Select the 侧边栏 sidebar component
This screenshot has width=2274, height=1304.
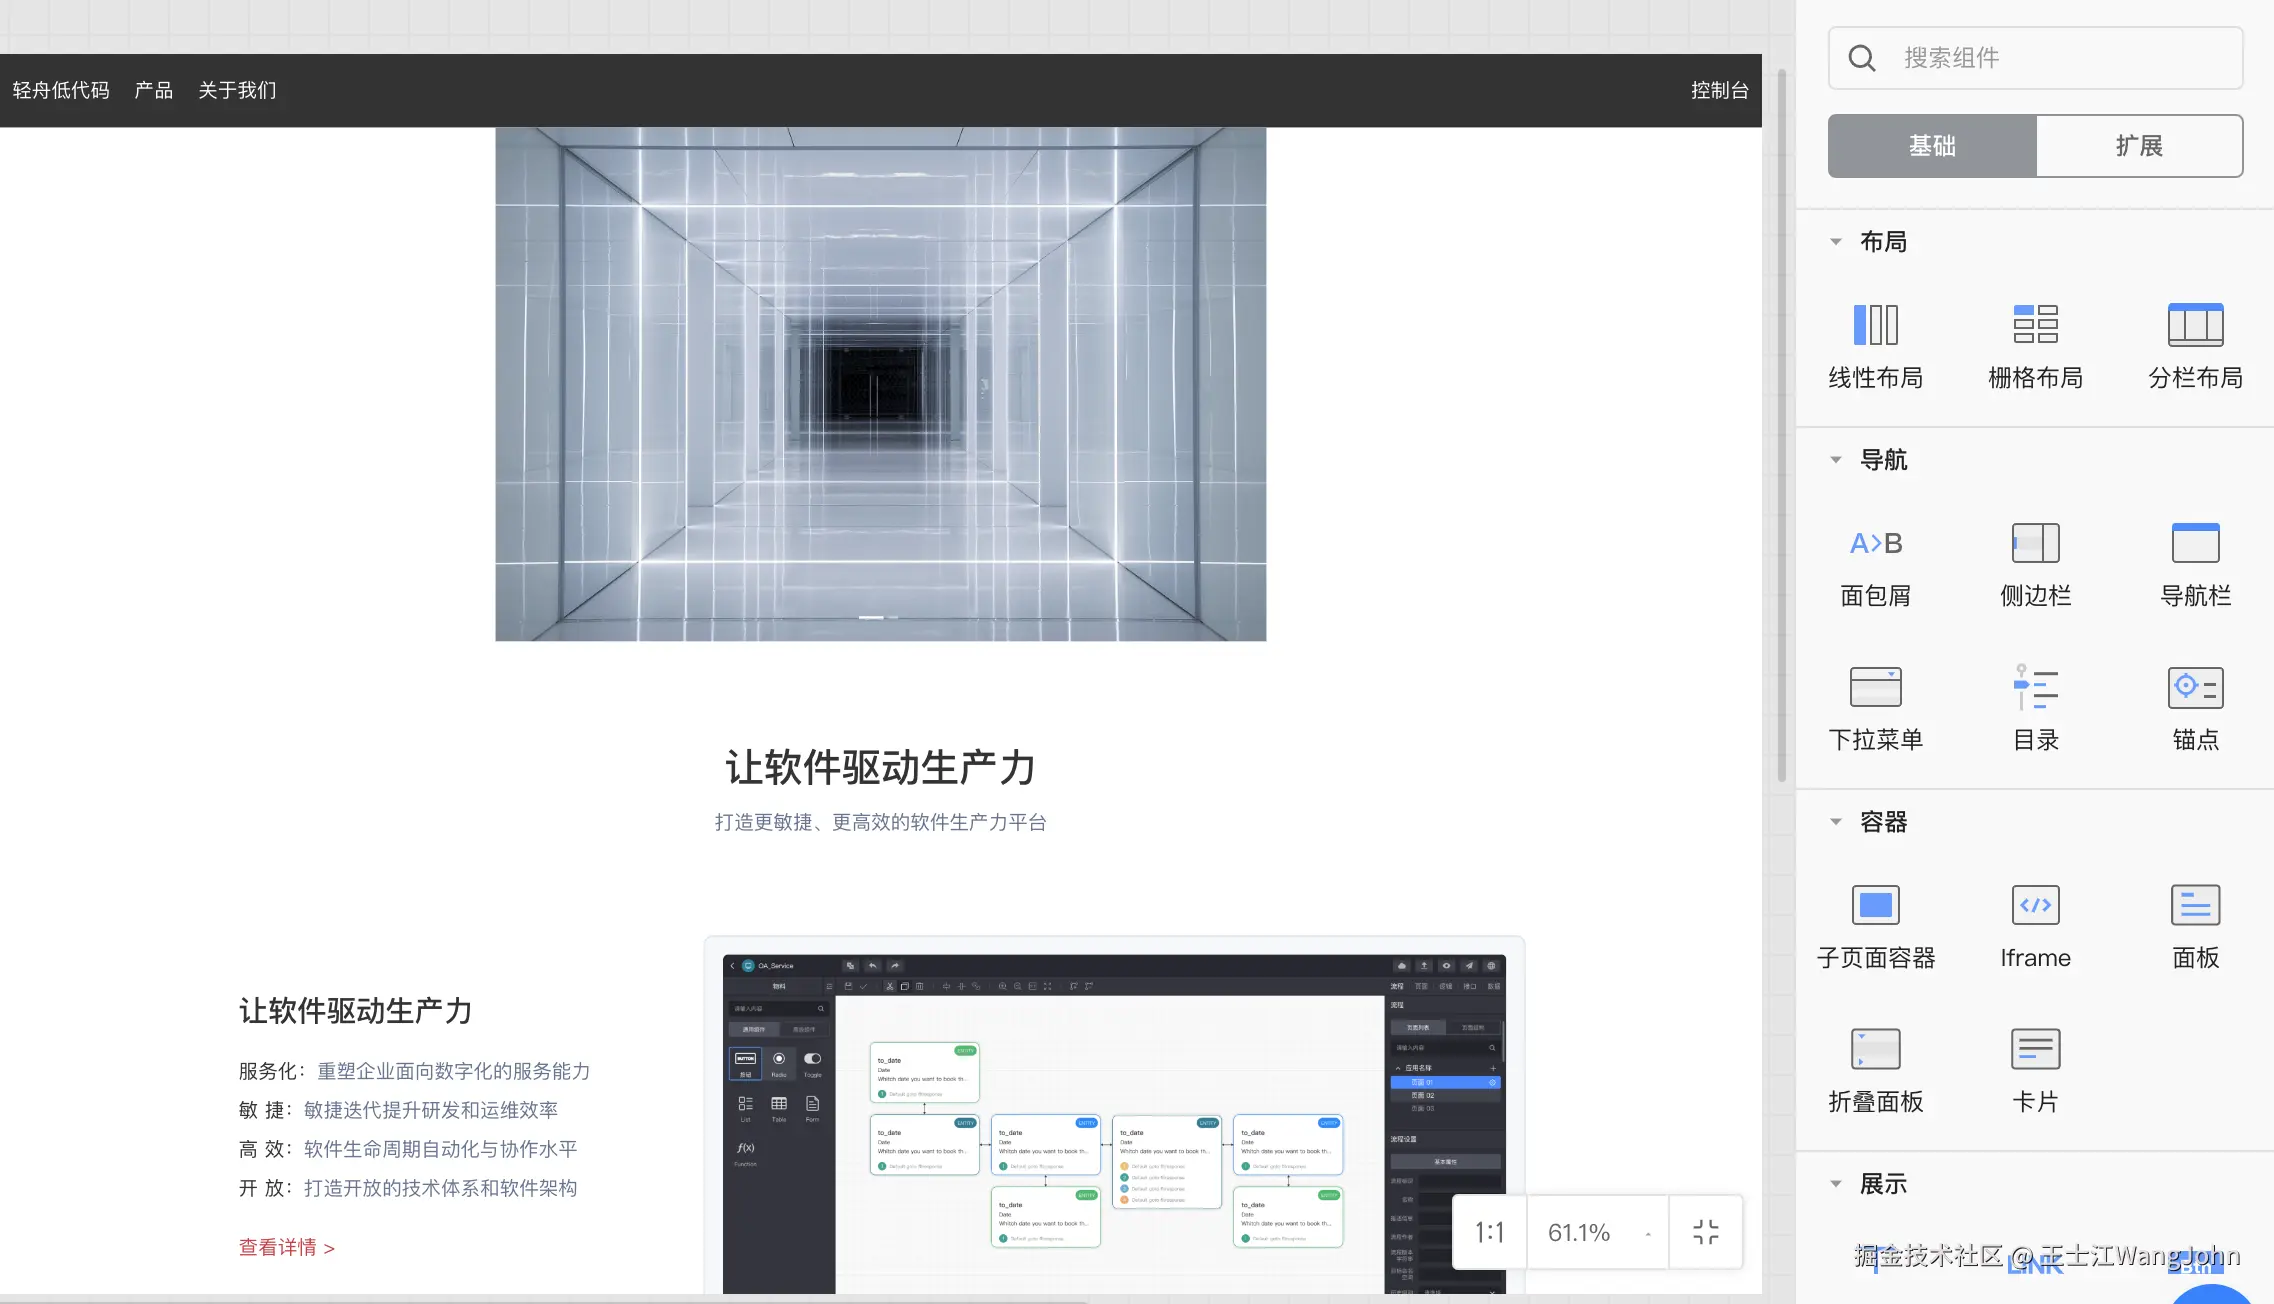click(x=2034, y=563)
